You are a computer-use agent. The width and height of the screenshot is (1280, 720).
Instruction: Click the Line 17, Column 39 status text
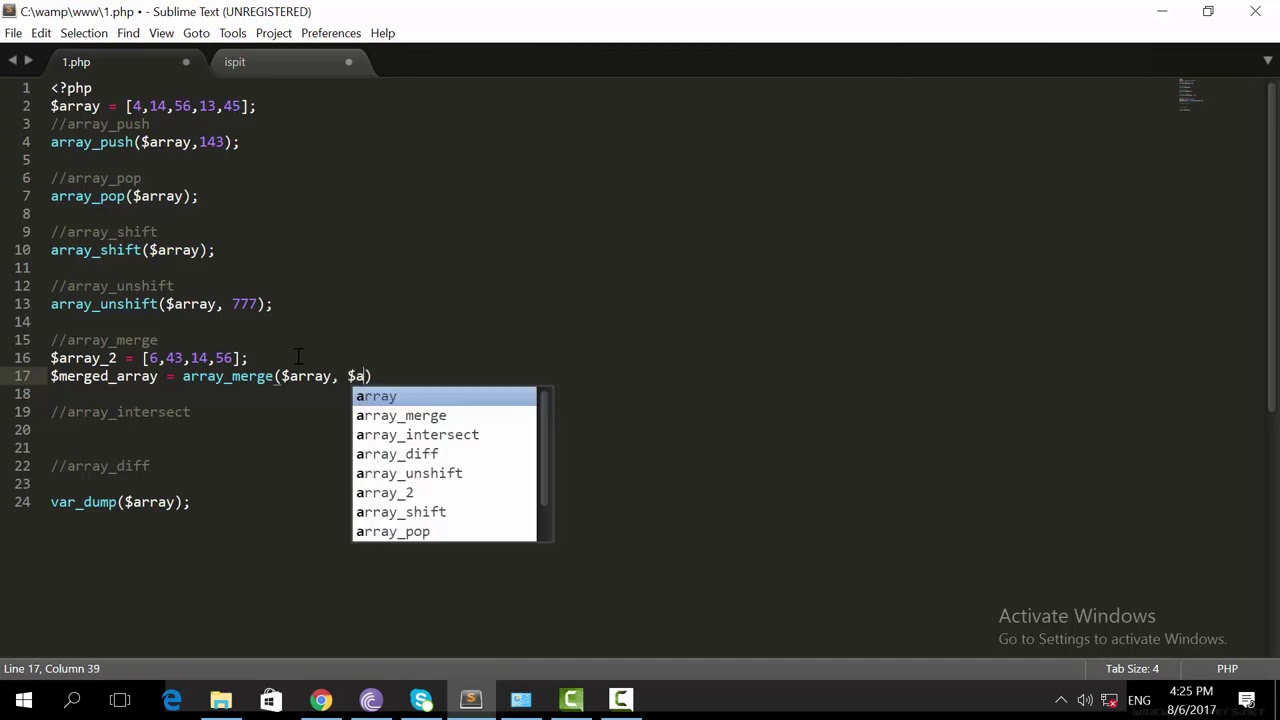pos(52,669)
